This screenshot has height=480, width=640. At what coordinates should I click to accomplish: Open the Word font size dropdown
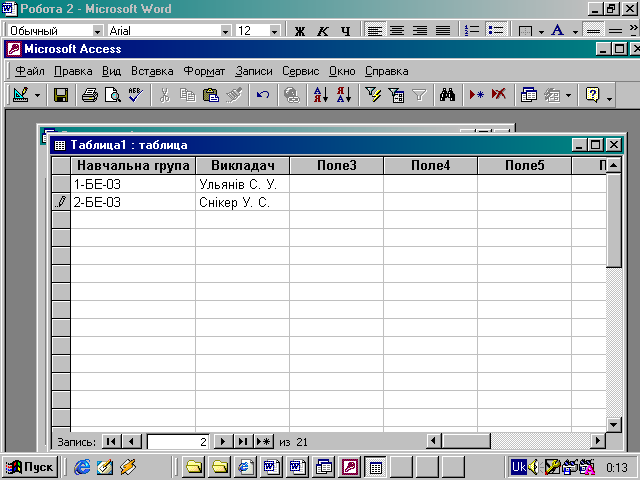tap(274, 31)
